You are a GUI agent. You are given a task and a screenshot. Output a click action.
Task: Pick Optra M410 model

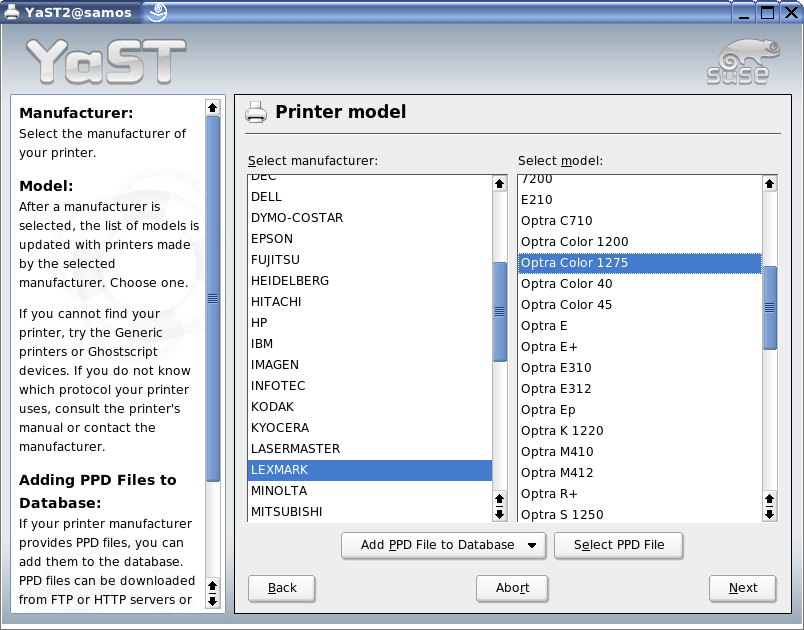[640, 452]
